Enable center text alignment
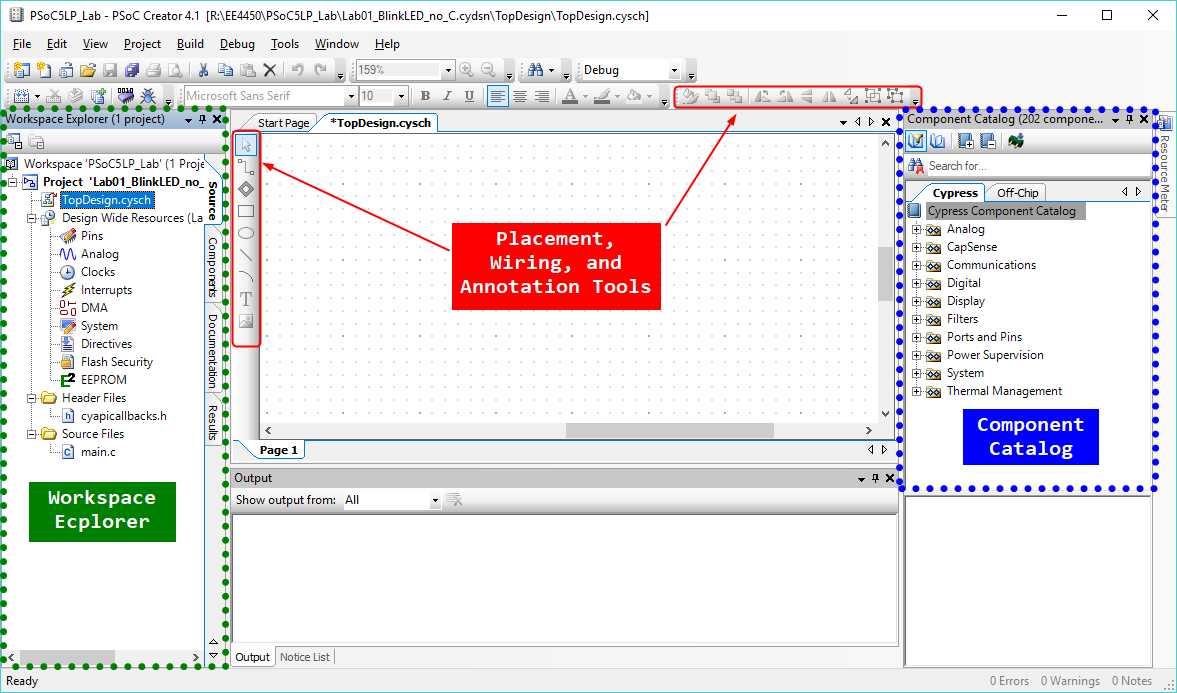Viewport: 1177px width, 693px height. pos(520,96)
